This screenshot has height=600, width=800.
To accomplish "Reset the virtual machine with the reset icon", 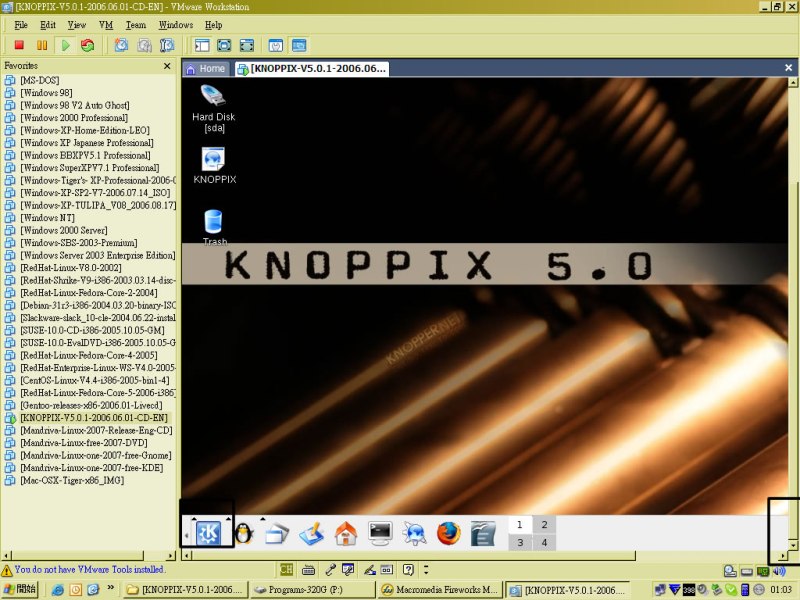I will 88,45.
